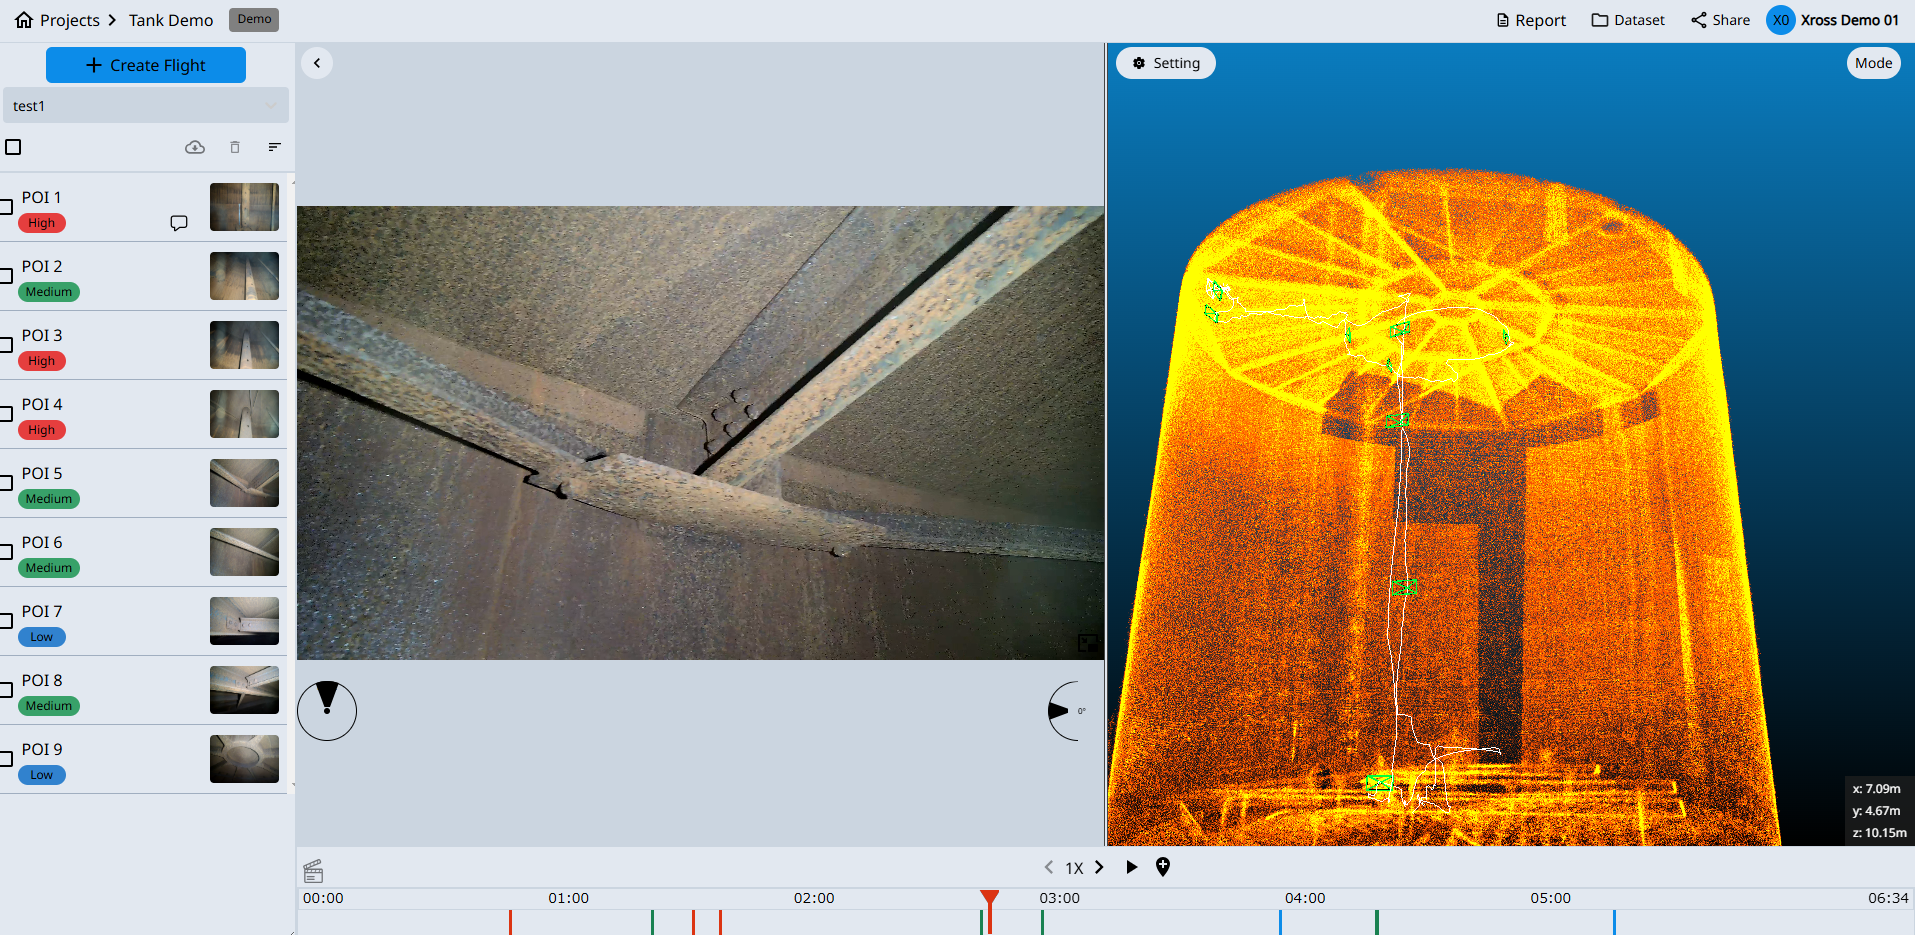The height and width of the screenshot is (935, 1915).
Task: Click the clapperboard icon above timeline
Action: [313, 871]
